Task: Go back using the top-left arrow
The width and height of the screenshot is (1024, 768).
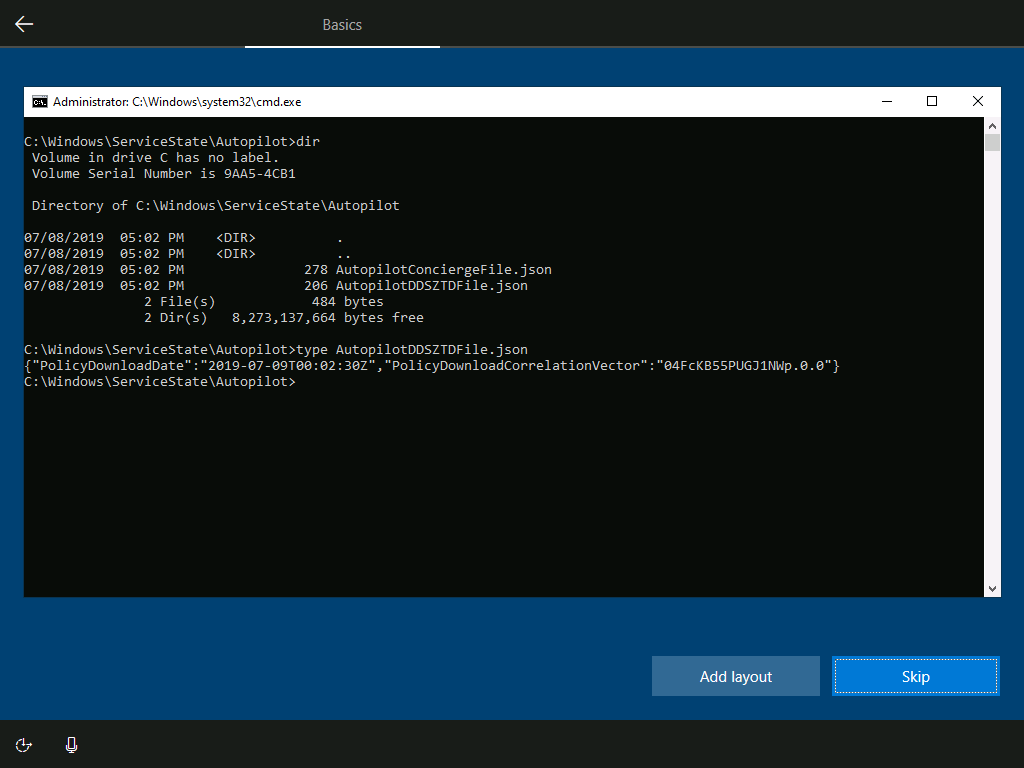Action: tap(24, 24)
